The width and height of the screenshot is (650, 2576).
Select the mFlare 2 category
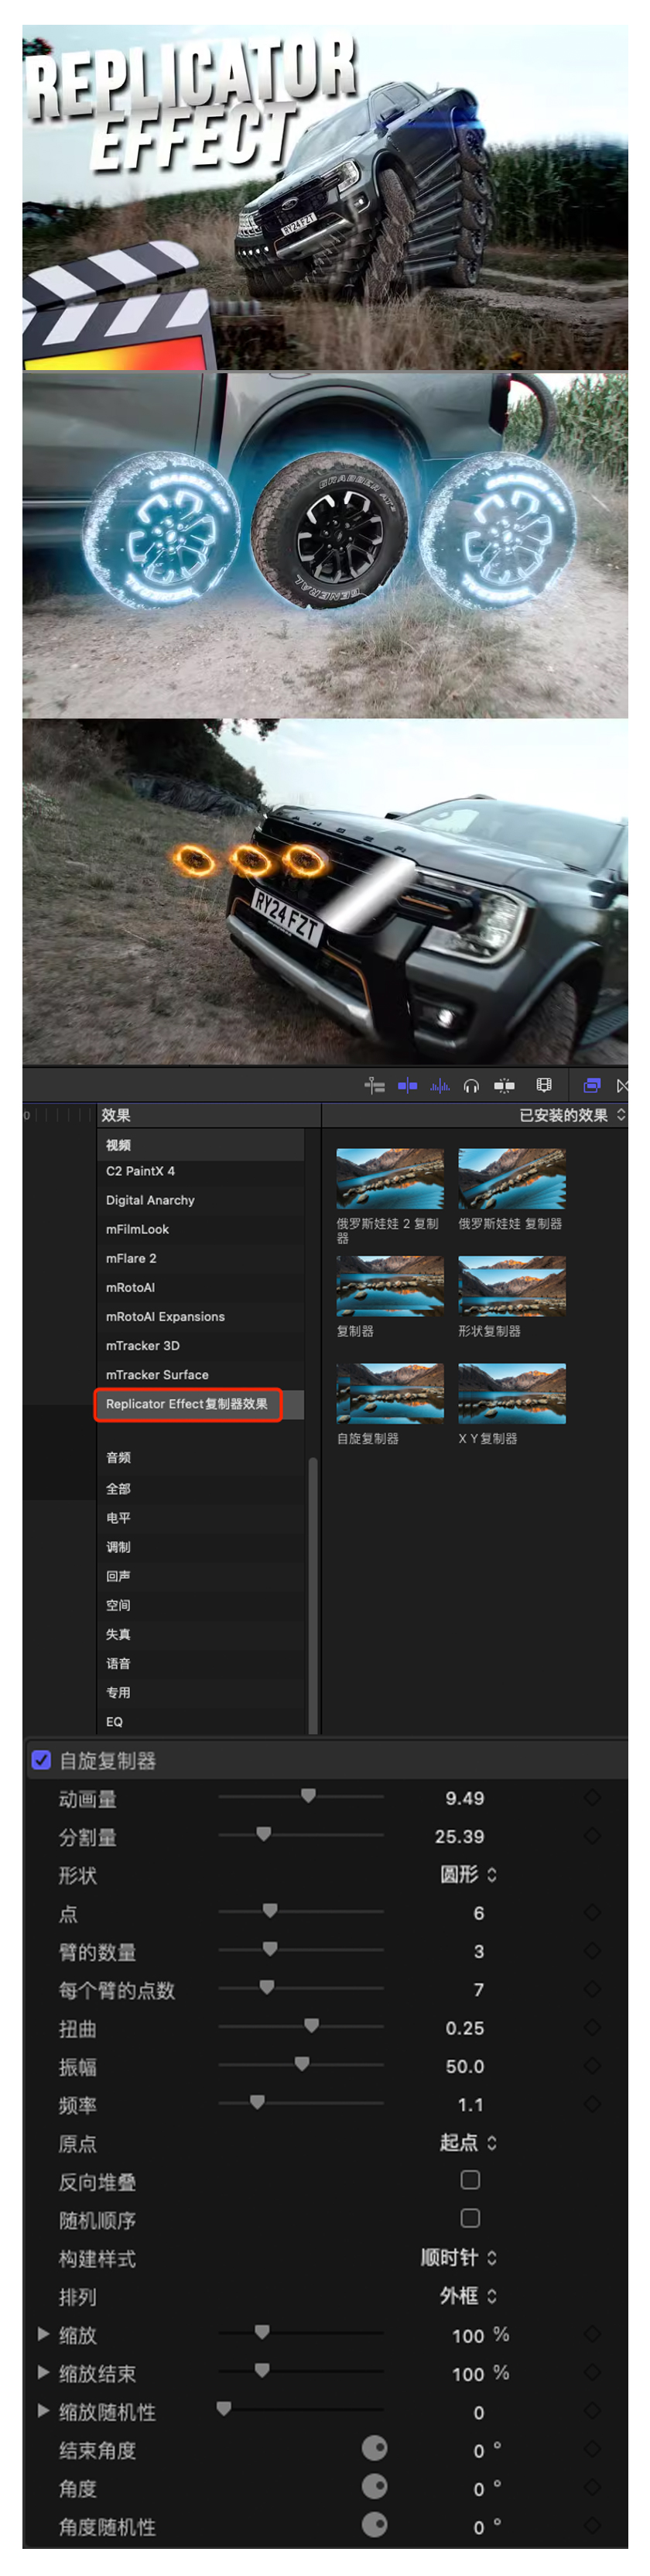coord(200,1258)
